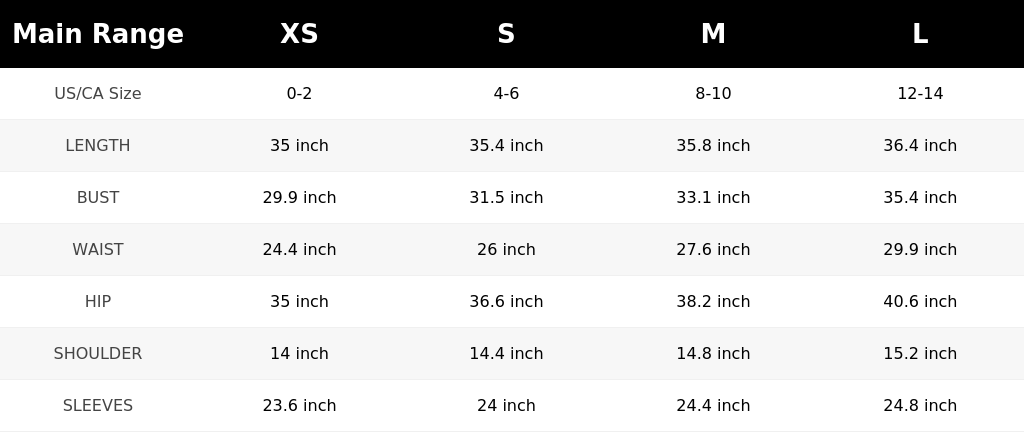Click the BUST row label
This screenshot has width=1024, height=432.
click(x=98, y=198)
